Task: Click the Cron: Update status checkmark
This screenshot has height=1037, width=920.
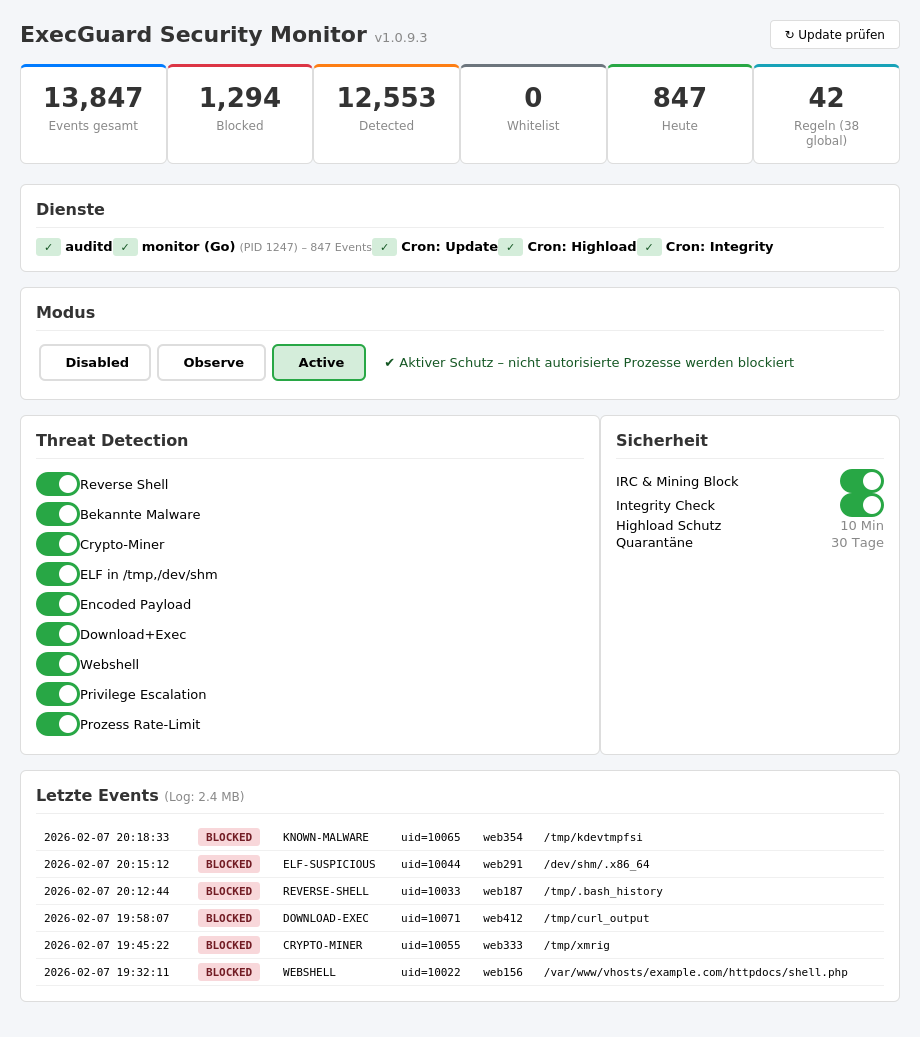Action: pyautogui.click(x=384, y=247)
